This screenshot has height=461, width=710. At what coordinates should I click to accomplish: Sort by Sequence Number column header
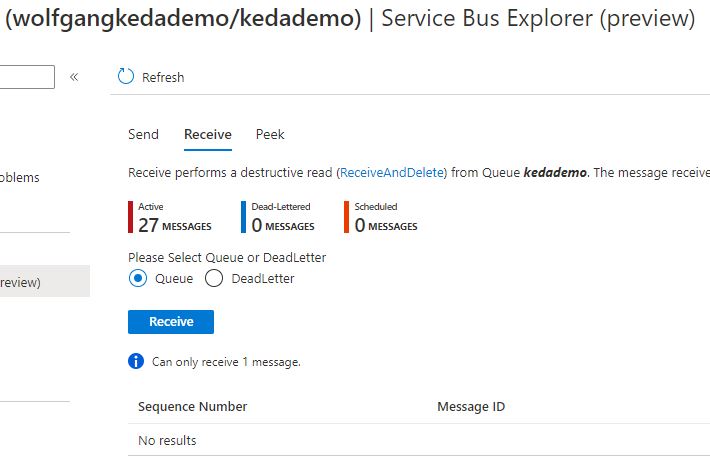click(192, 406)
